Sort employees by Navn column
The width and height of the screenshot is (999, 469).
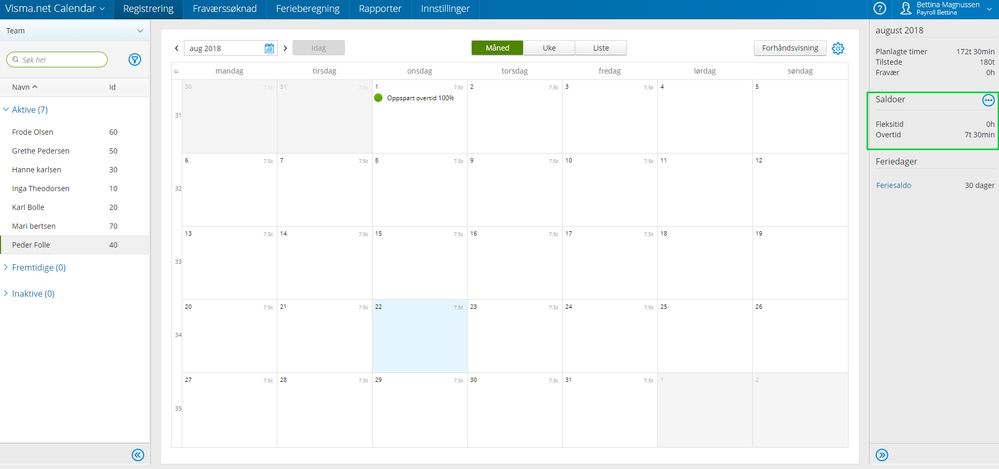pos(24,87)
